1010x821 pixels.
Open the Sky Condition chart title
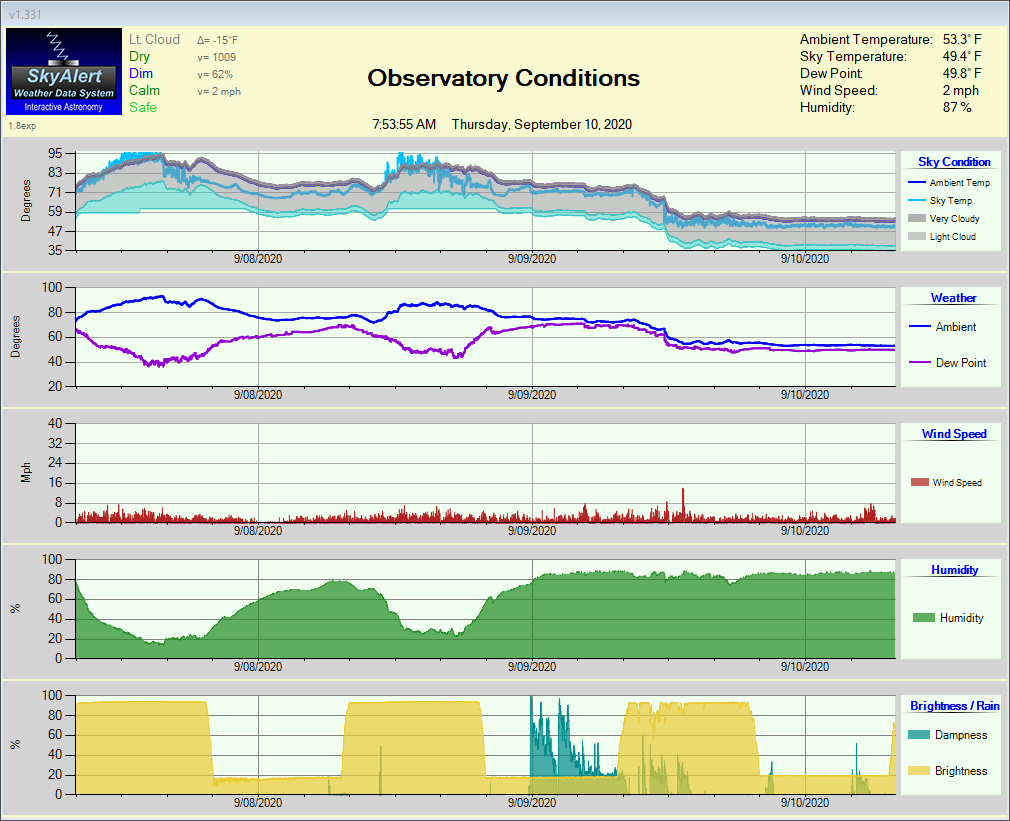click(954, 162)
